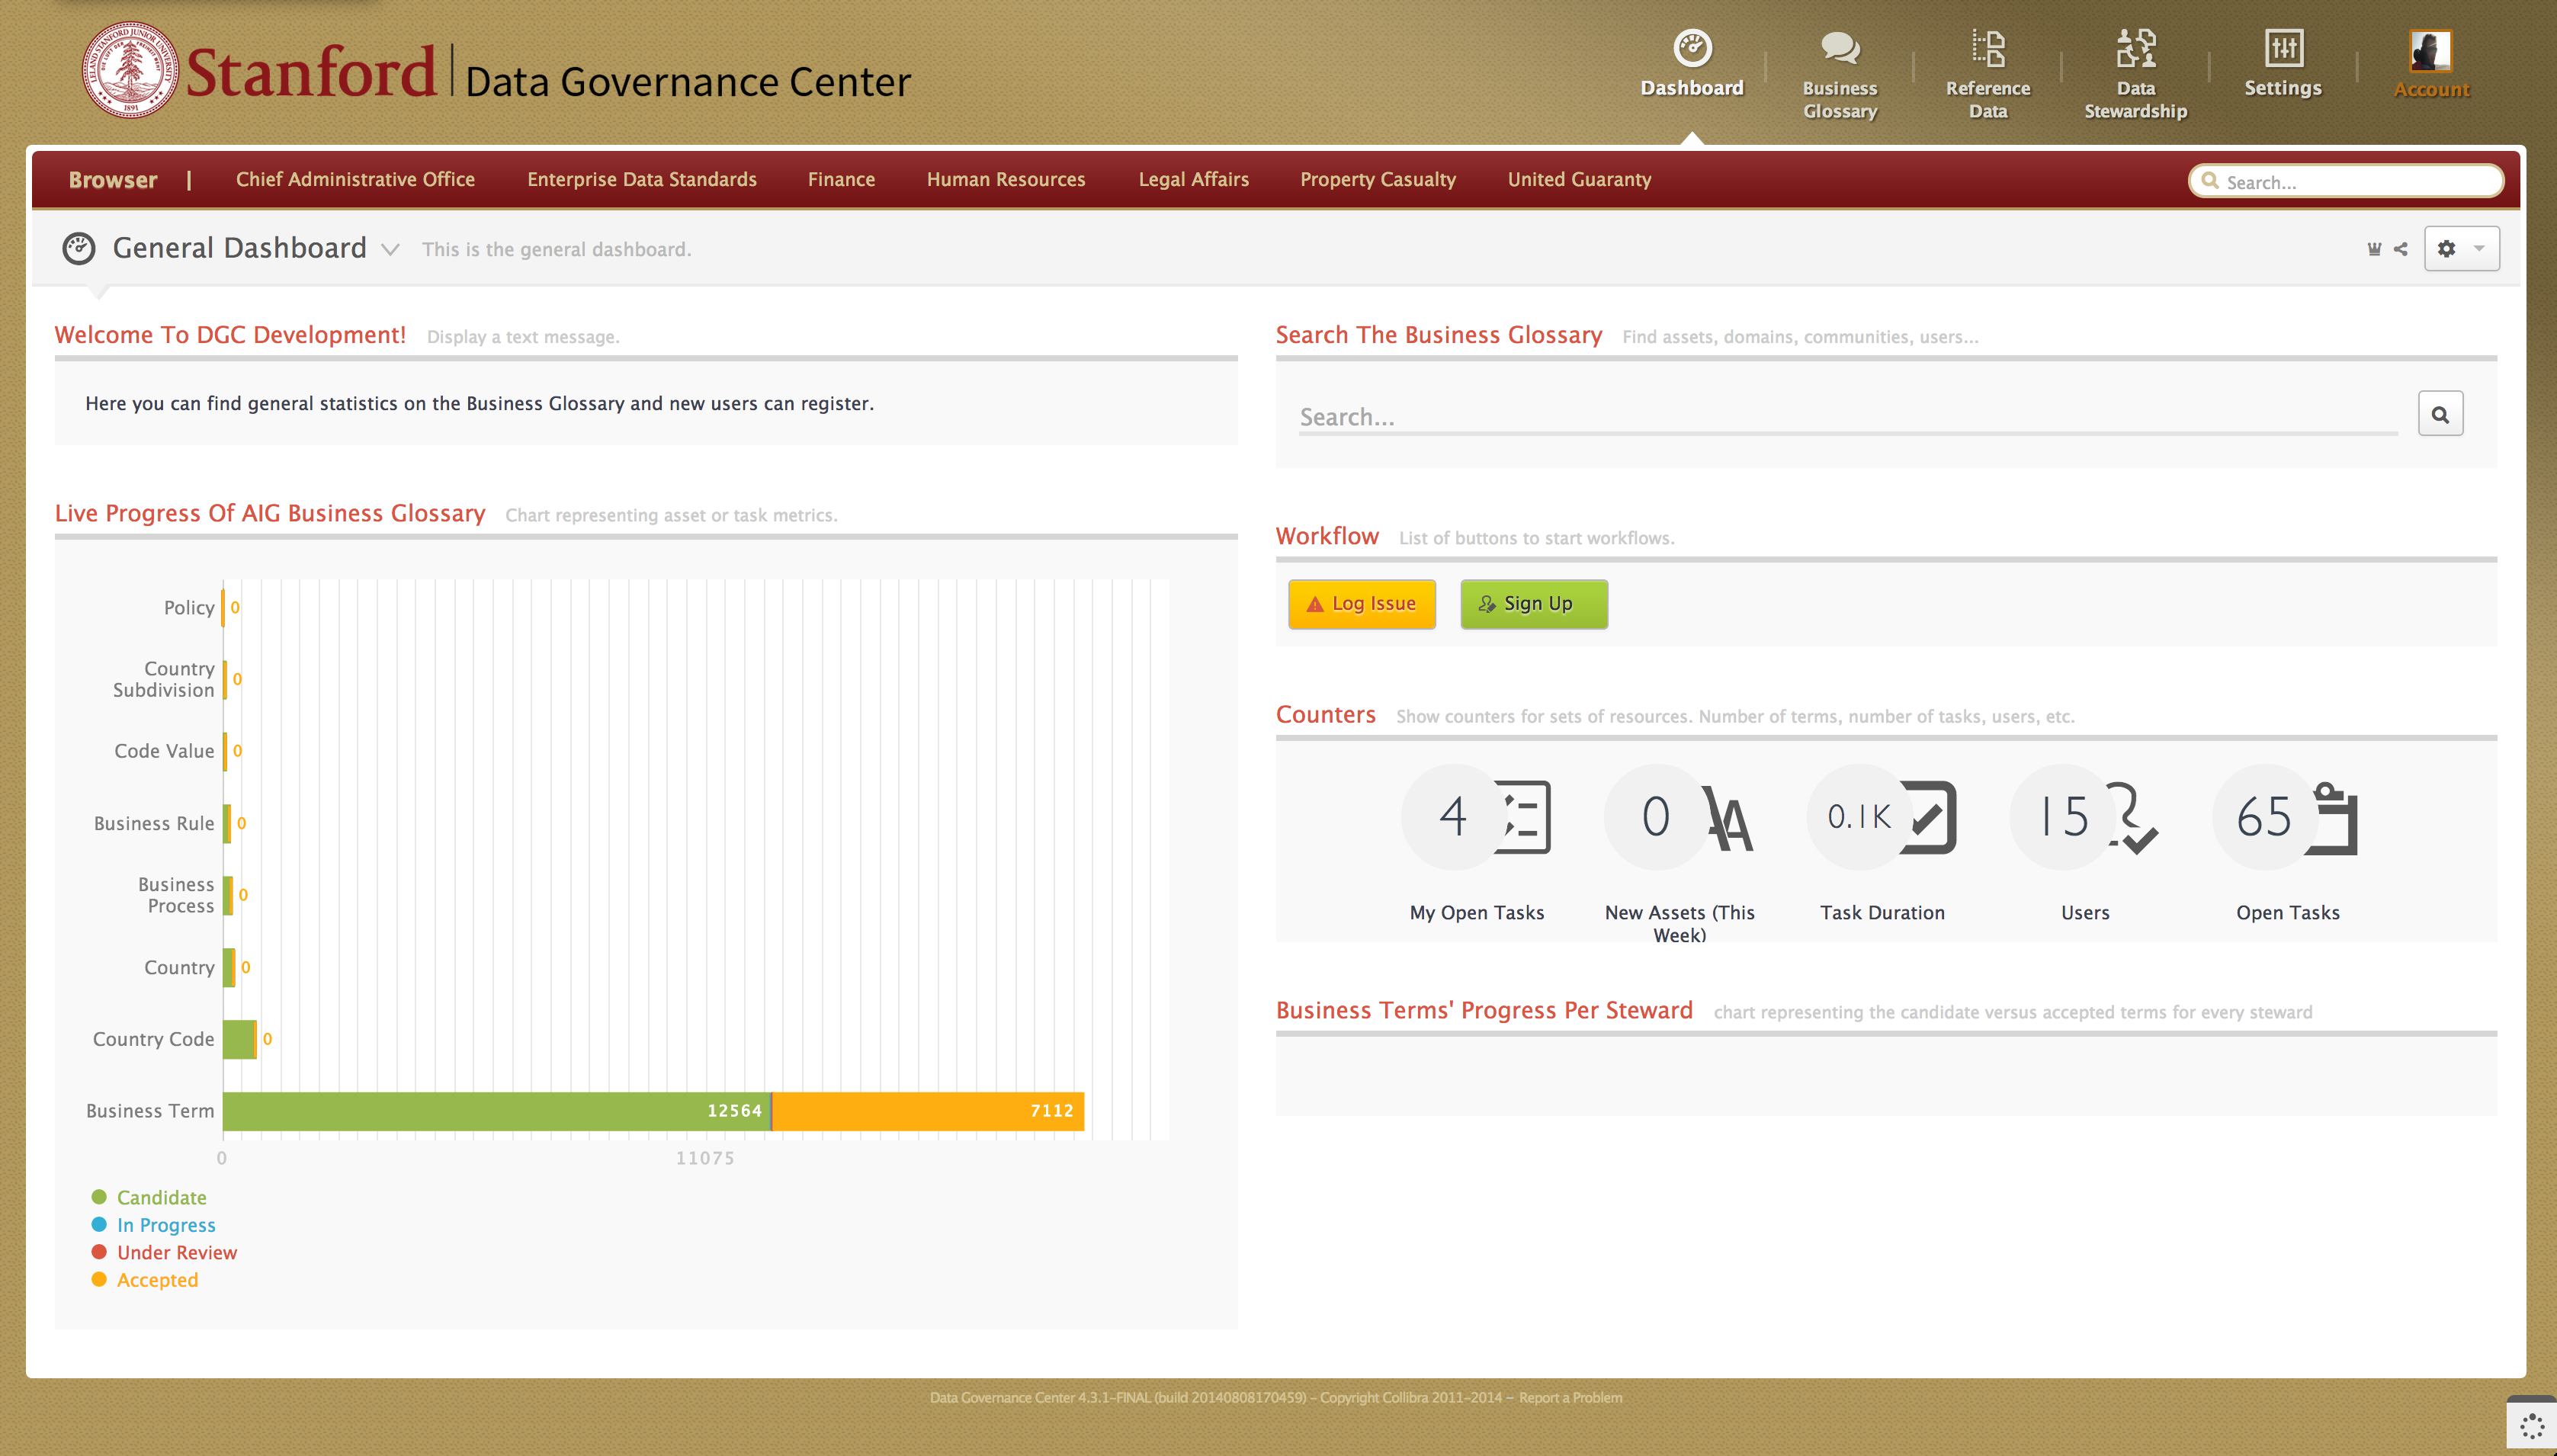Open the United Guaranty menu item
The image size is (2557, 1456).
(1579, 179)
